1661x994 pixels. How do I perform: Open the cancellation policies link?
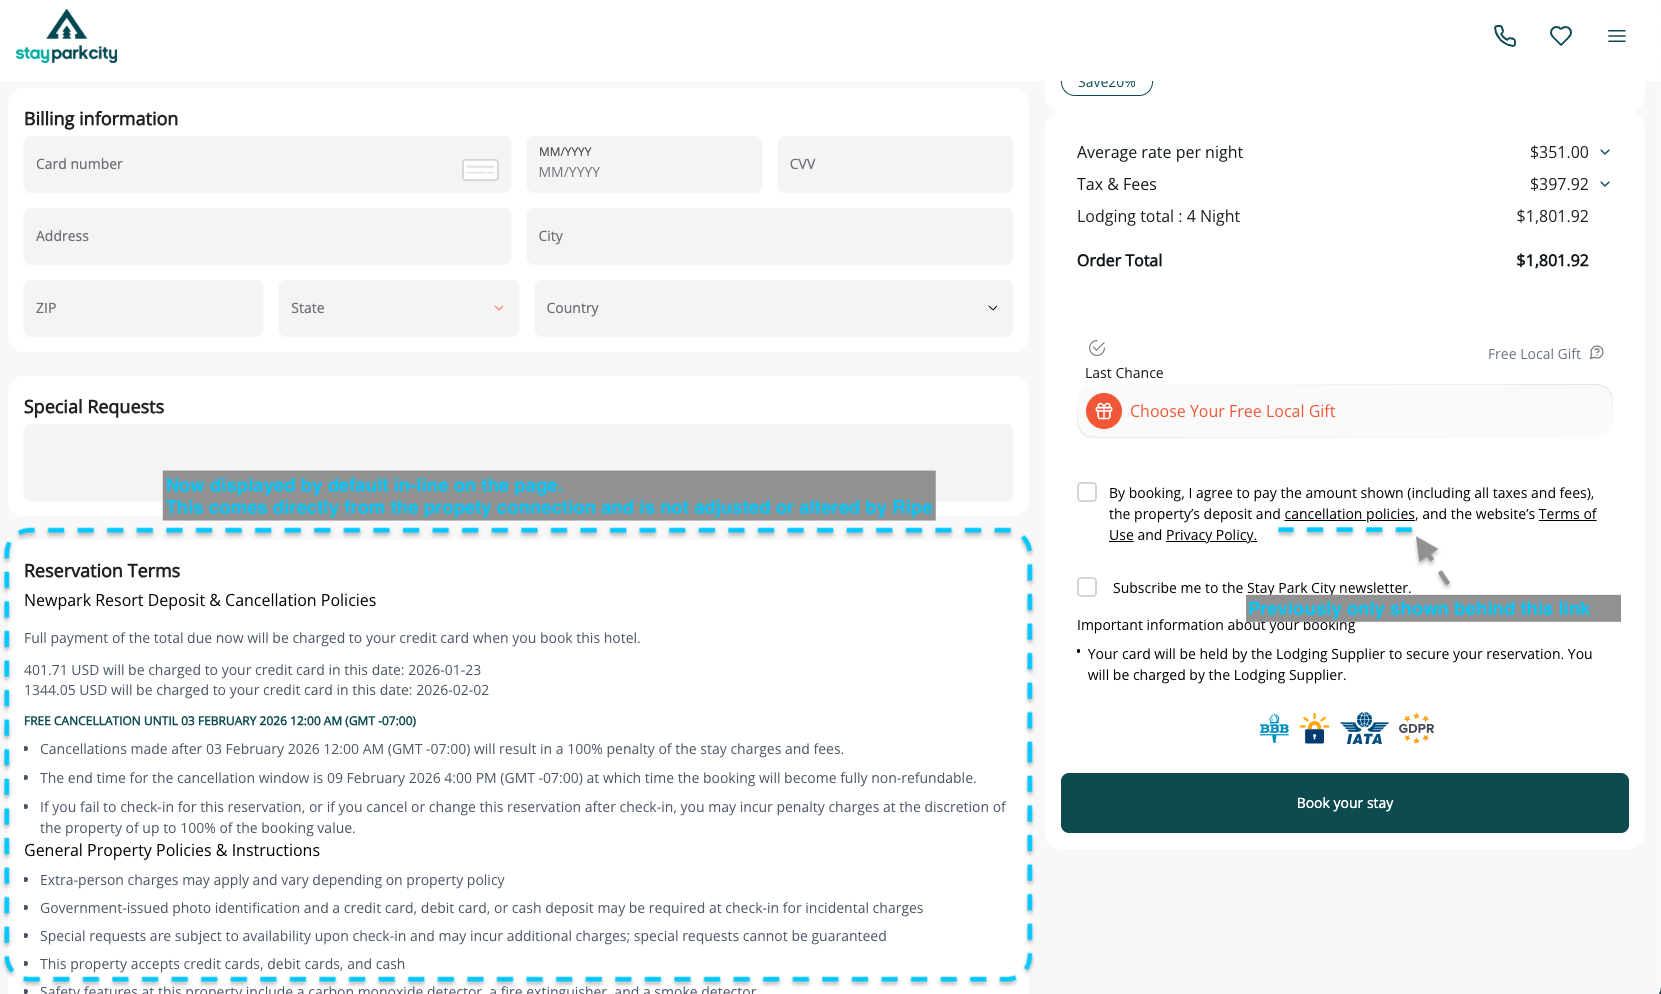click(x=1350, y=514)
